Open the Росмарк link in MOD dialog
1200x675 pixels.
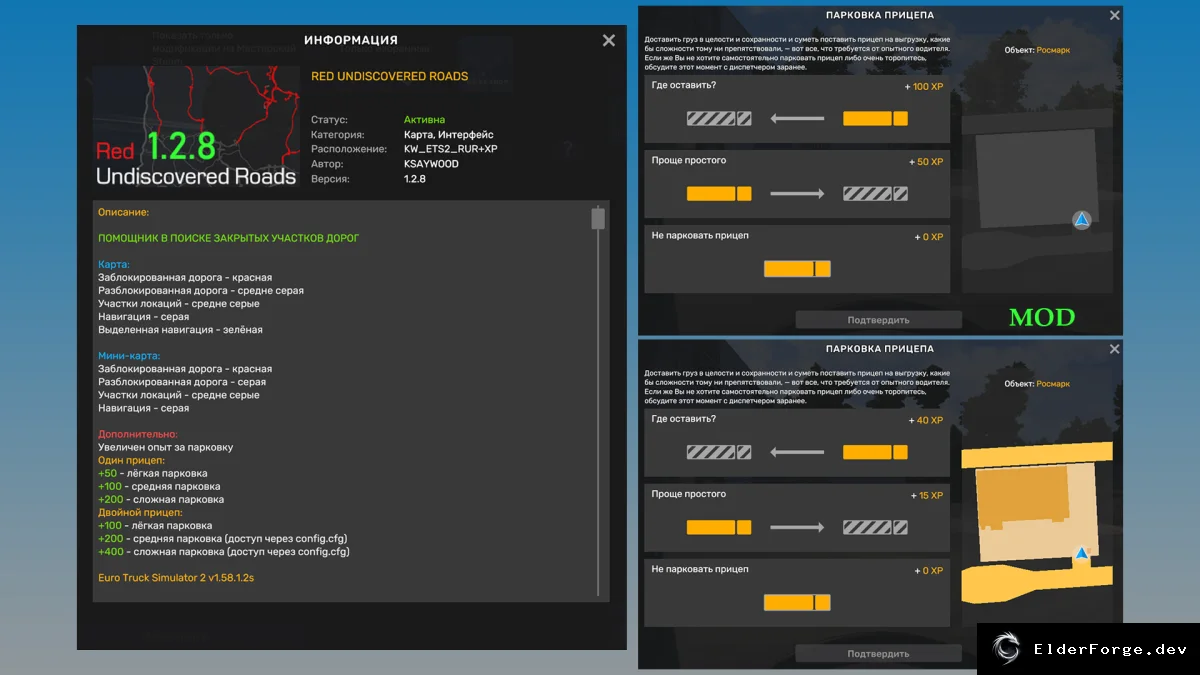coord(1053,49)
